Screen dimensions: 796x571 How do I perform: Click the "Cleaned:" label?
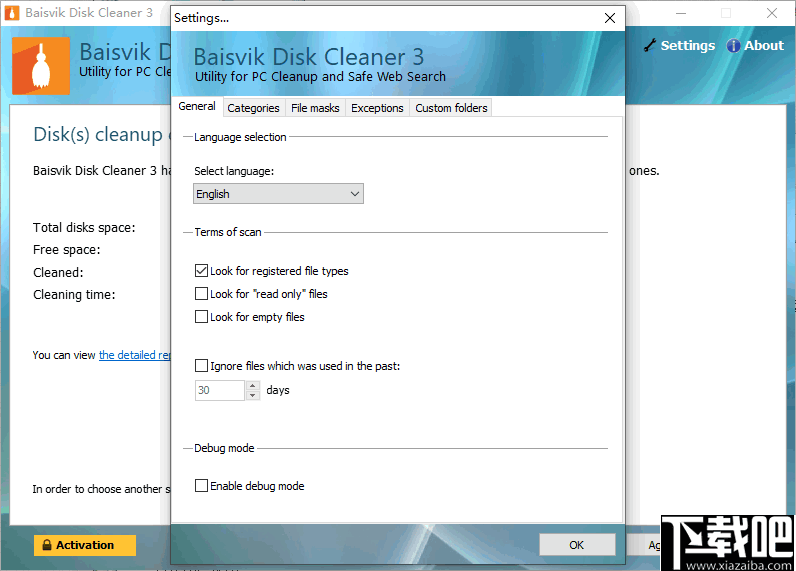pyautogui.click(x=58, y=273)
